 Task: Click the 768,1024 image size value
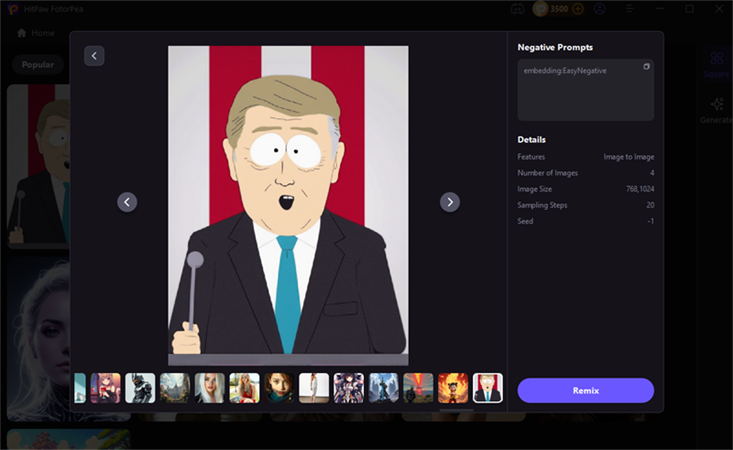pos(640,189)
